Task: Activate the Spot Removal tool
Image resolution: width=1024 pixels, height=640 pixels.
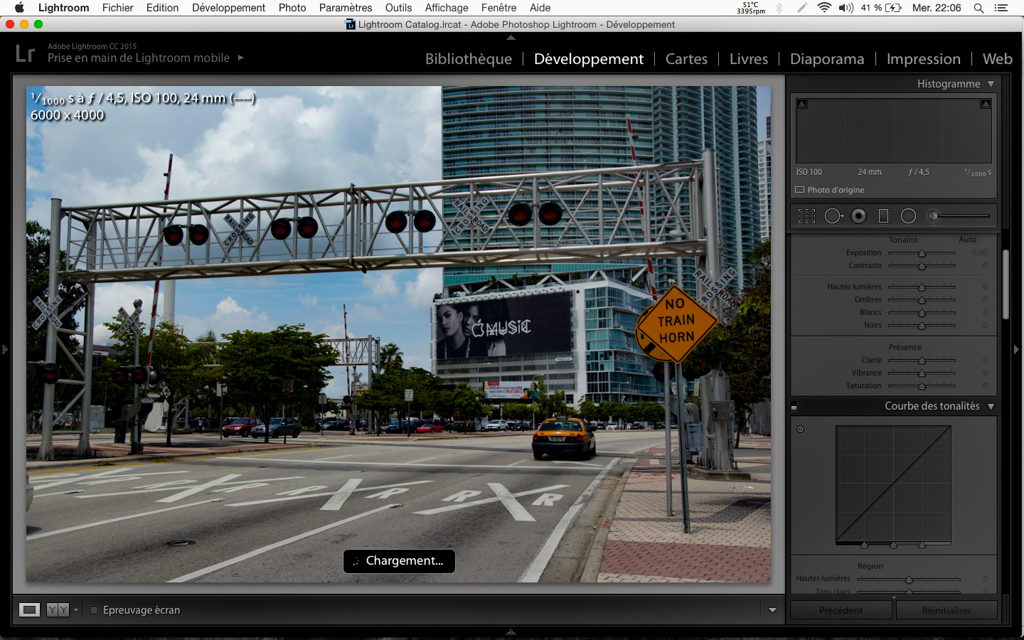Action: click(x=833, y=216)
